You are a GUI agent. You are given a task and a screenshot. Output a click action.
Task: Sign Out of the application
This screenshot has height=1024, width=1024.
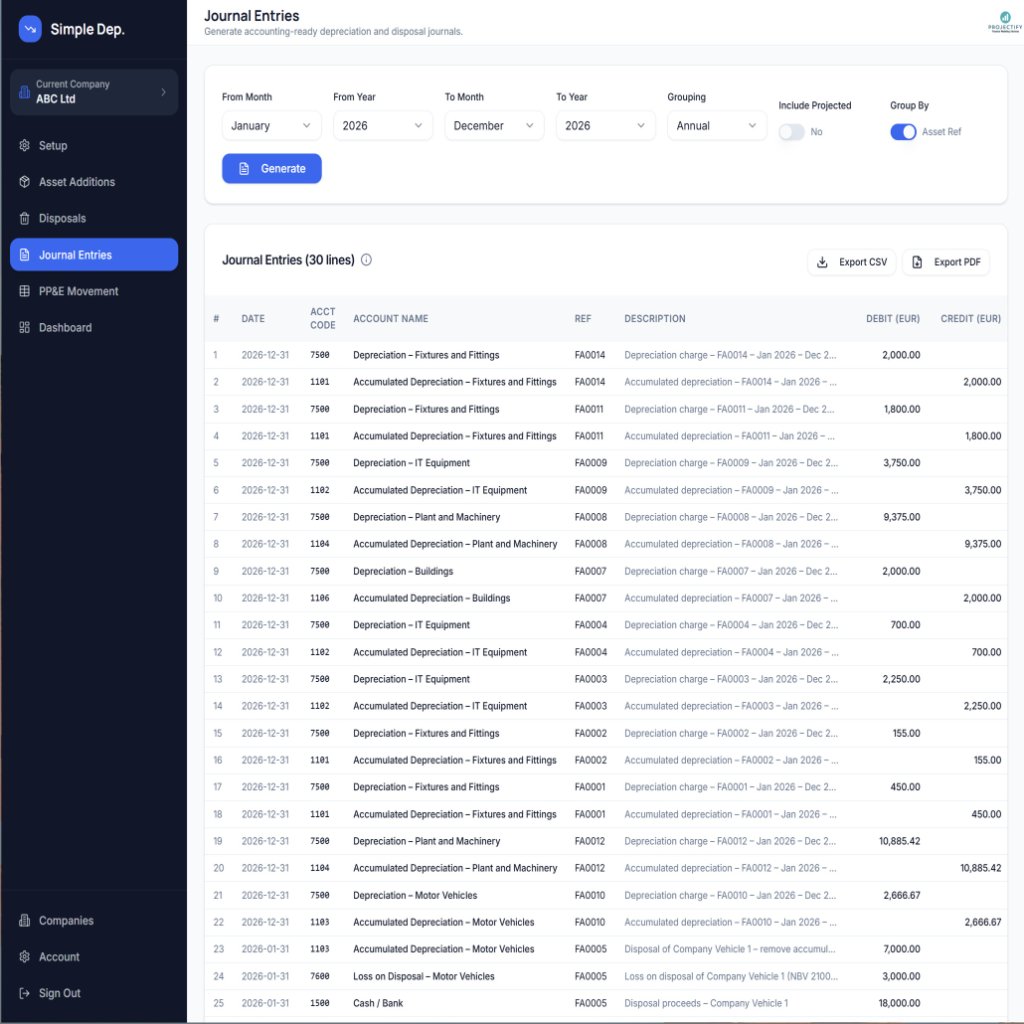coord(94,993)
